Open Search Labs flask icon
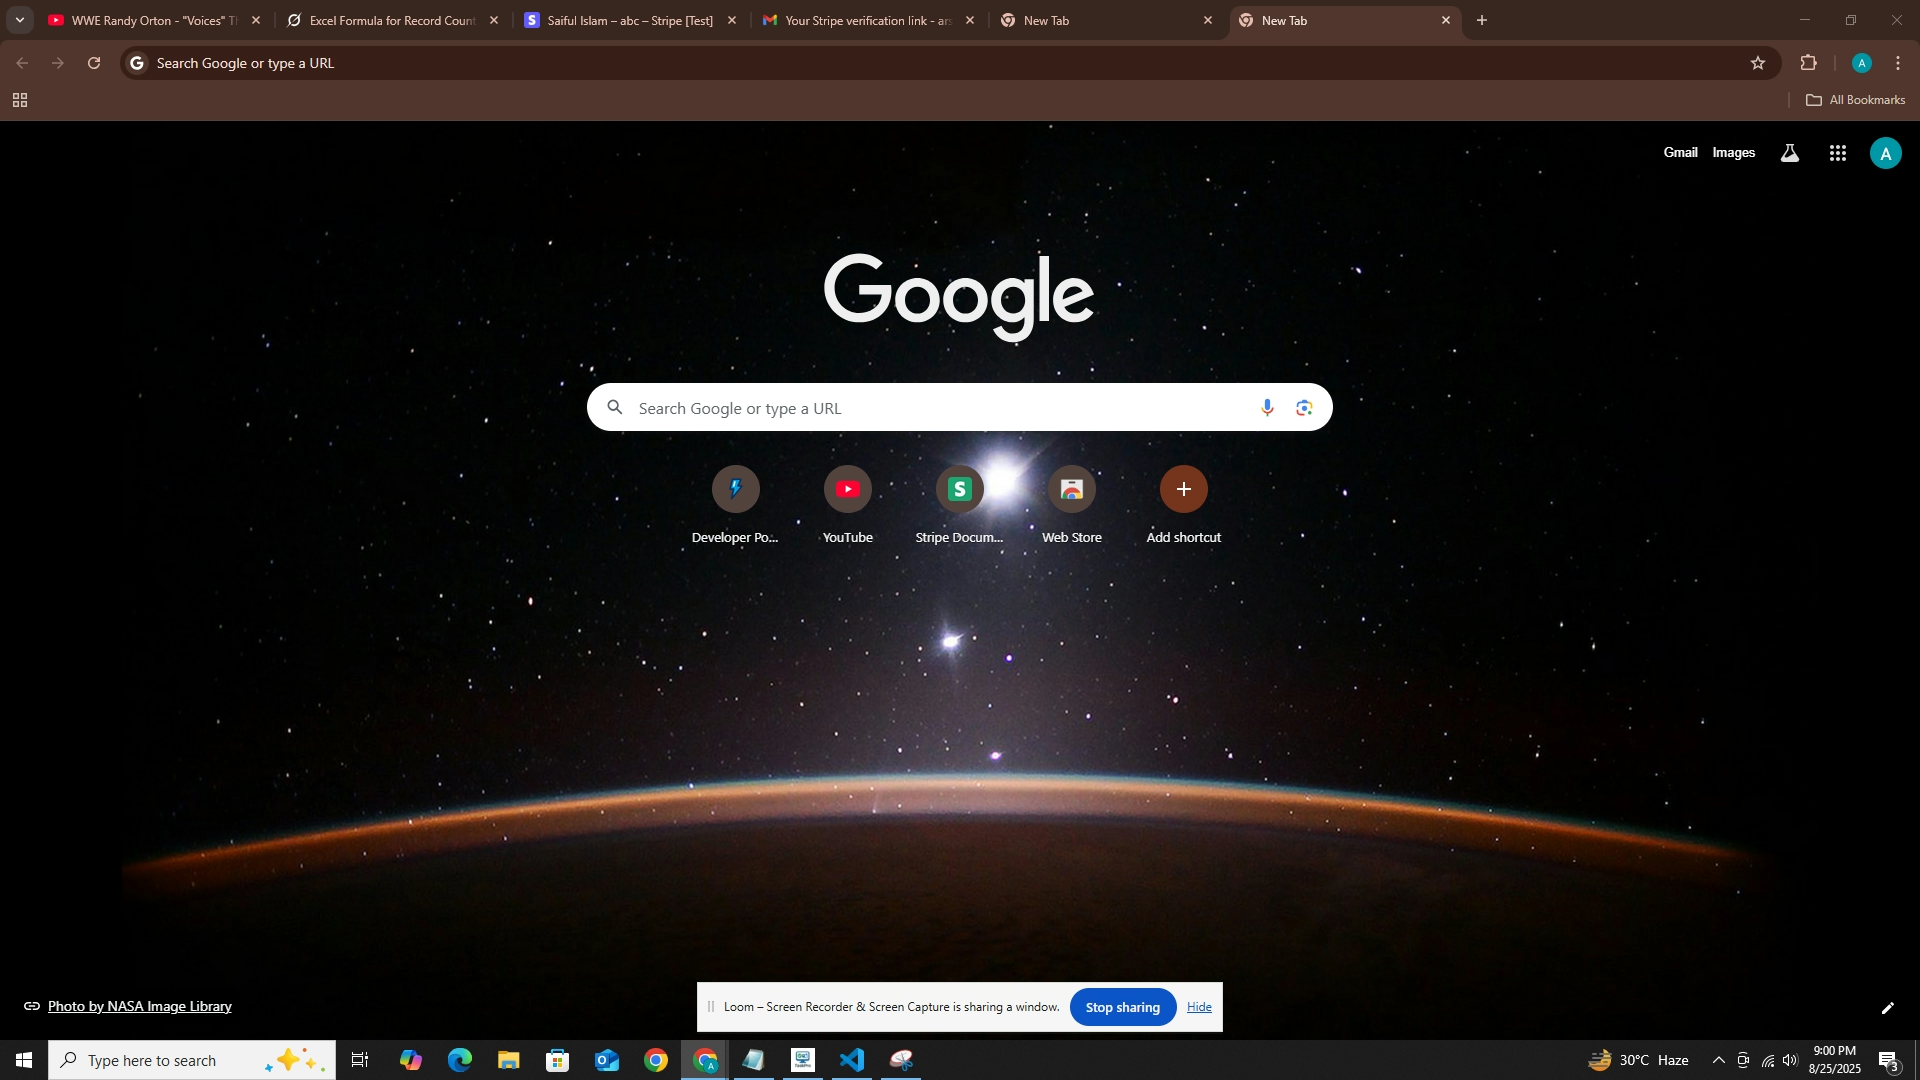 [x=1789, y=153]
